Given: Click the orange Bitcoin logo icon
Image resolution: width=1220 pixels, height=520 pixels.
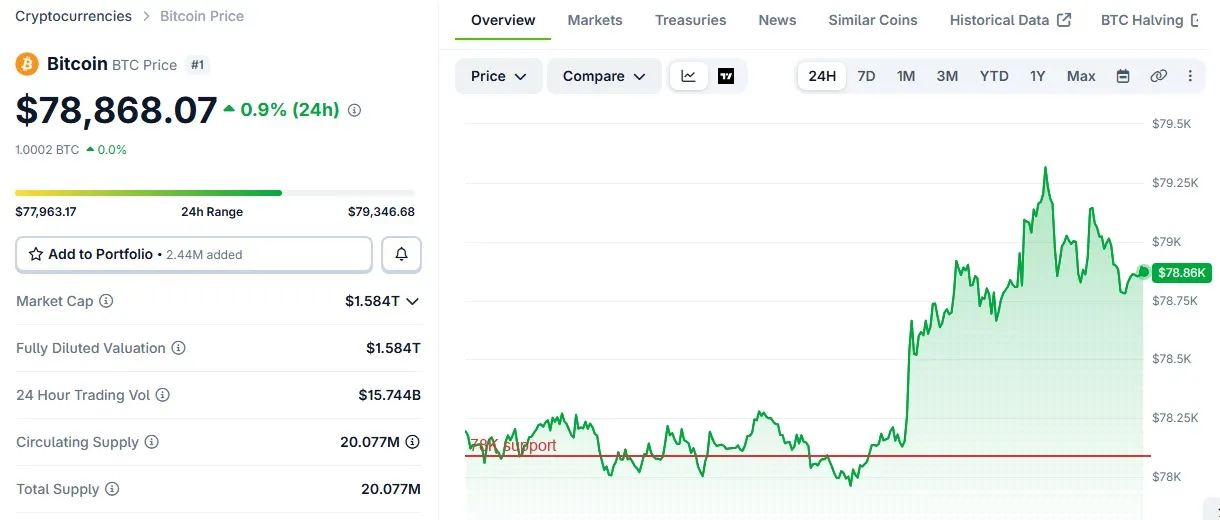Looking at the screenshot, I should click(x=27, y=64).
